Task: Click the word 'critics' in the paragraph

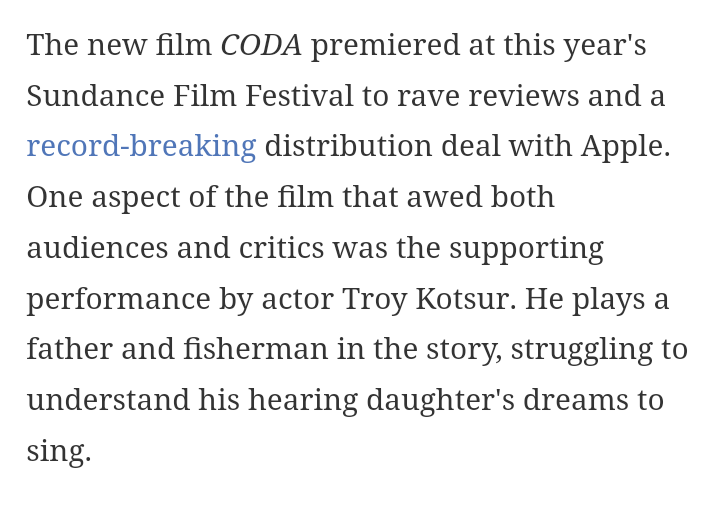Action: [x=281, y=248]
